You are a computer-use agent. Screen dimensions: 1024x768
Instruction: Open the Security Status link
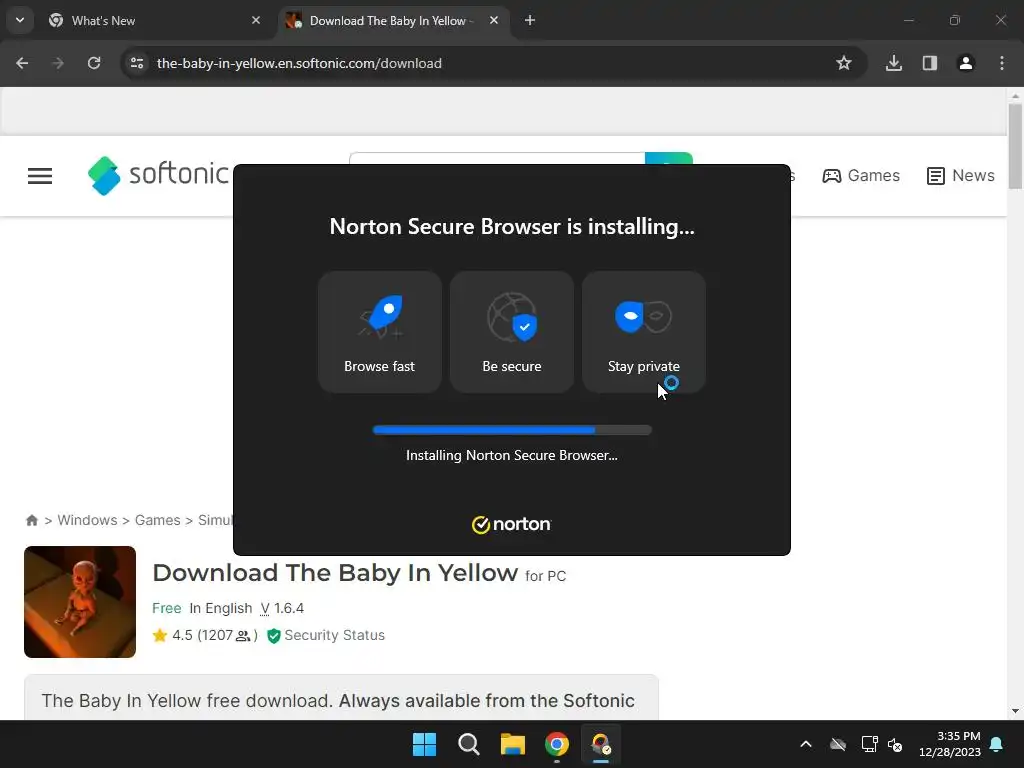click(326, 635)
